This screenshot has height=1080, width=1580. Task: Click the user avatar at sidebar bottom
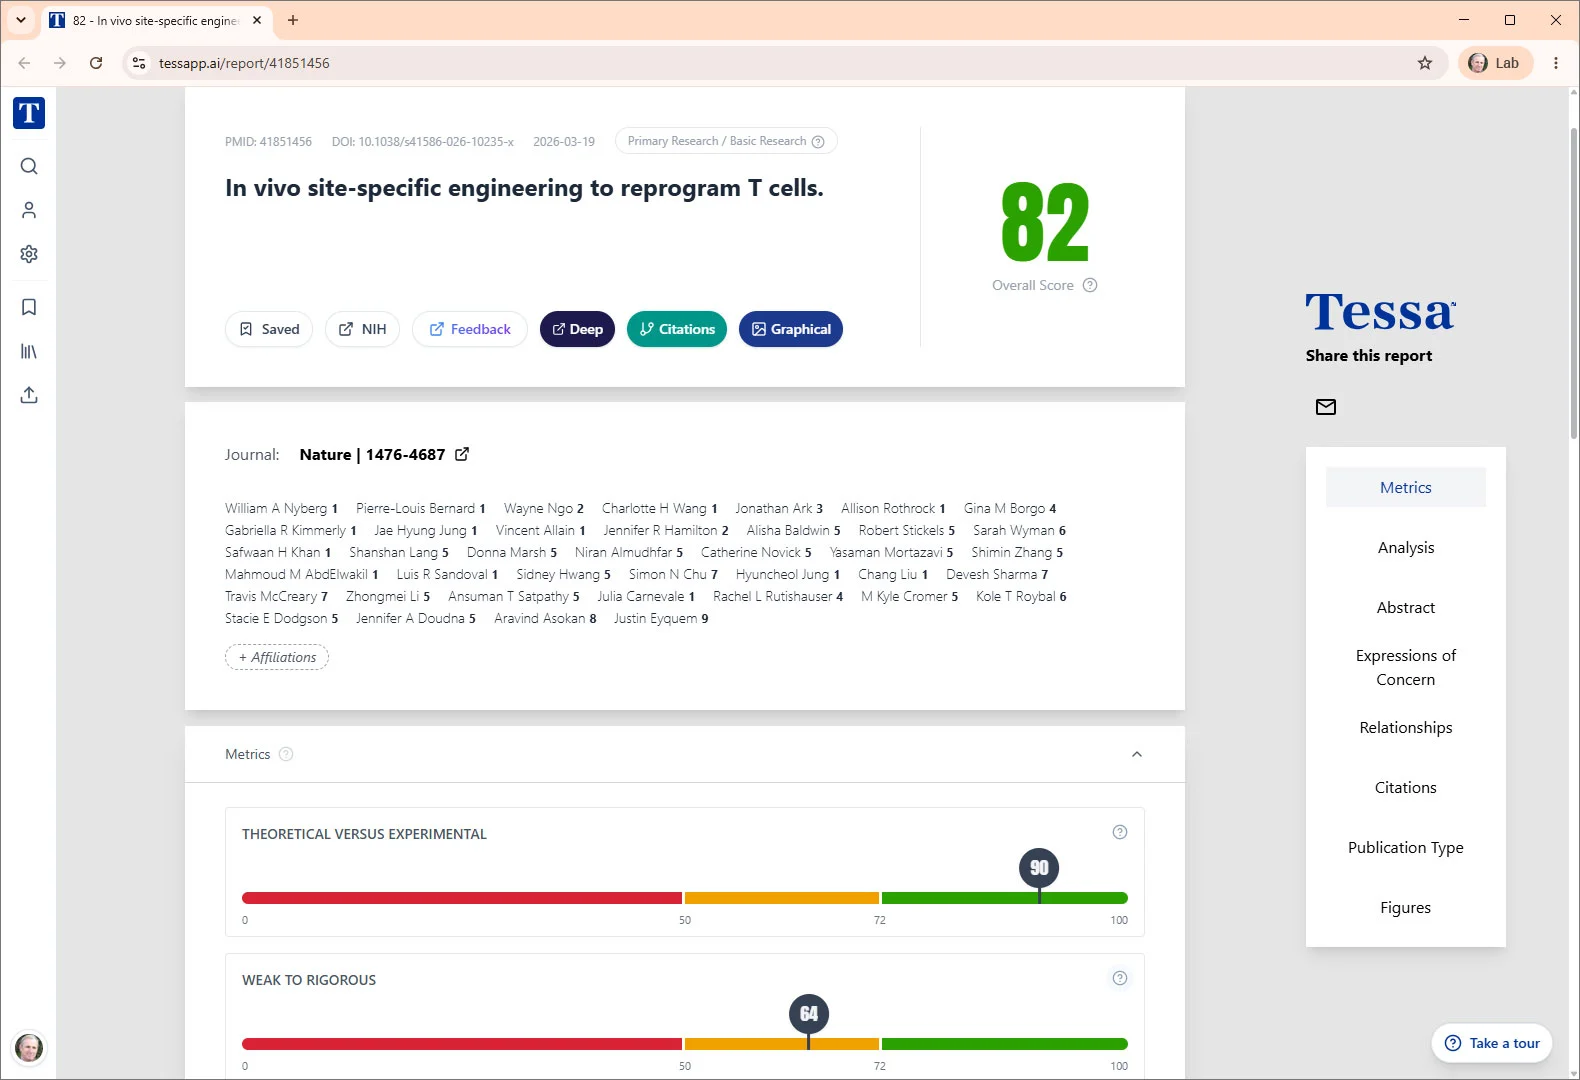(29, 1048)
